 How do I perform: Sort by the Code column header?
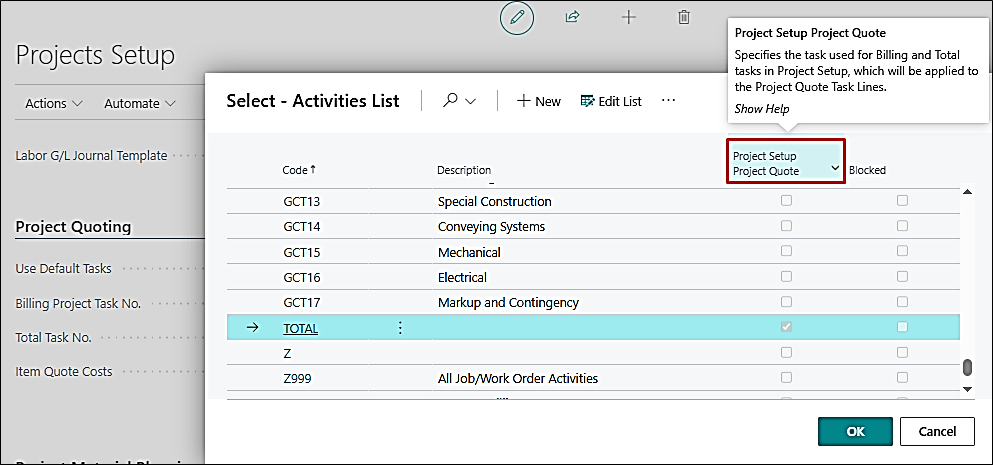pos(295,170)
